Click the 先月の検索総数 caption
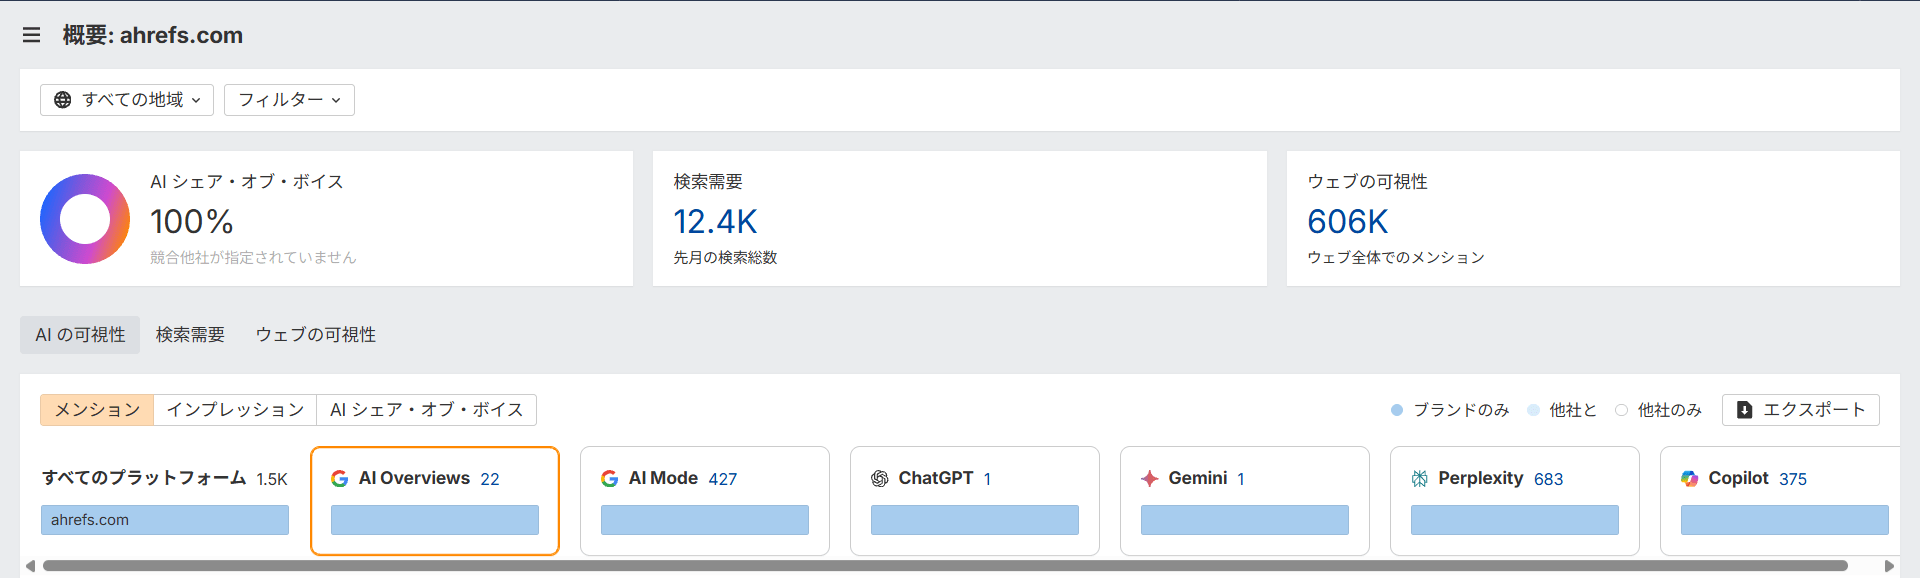The height and width of the screenshot is (578, 1920). tap(725, 257)
